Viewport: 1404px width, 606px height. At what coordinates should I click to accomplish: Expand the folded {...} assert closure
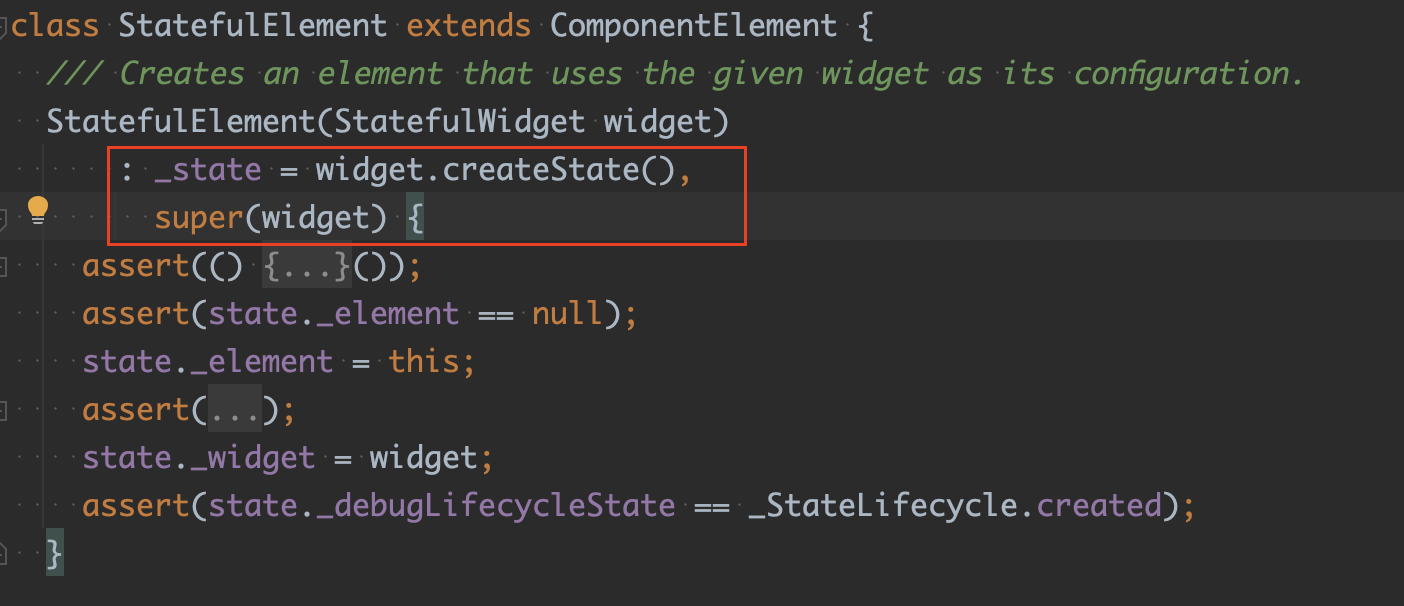(305, 266)
